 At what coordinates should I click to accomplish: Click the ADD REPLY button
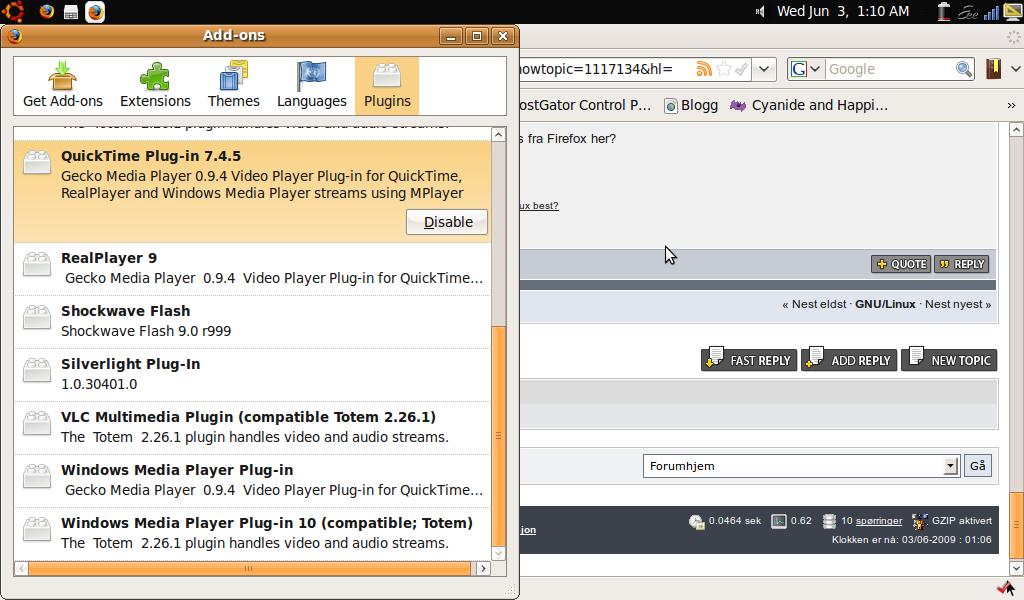(849, 360)
